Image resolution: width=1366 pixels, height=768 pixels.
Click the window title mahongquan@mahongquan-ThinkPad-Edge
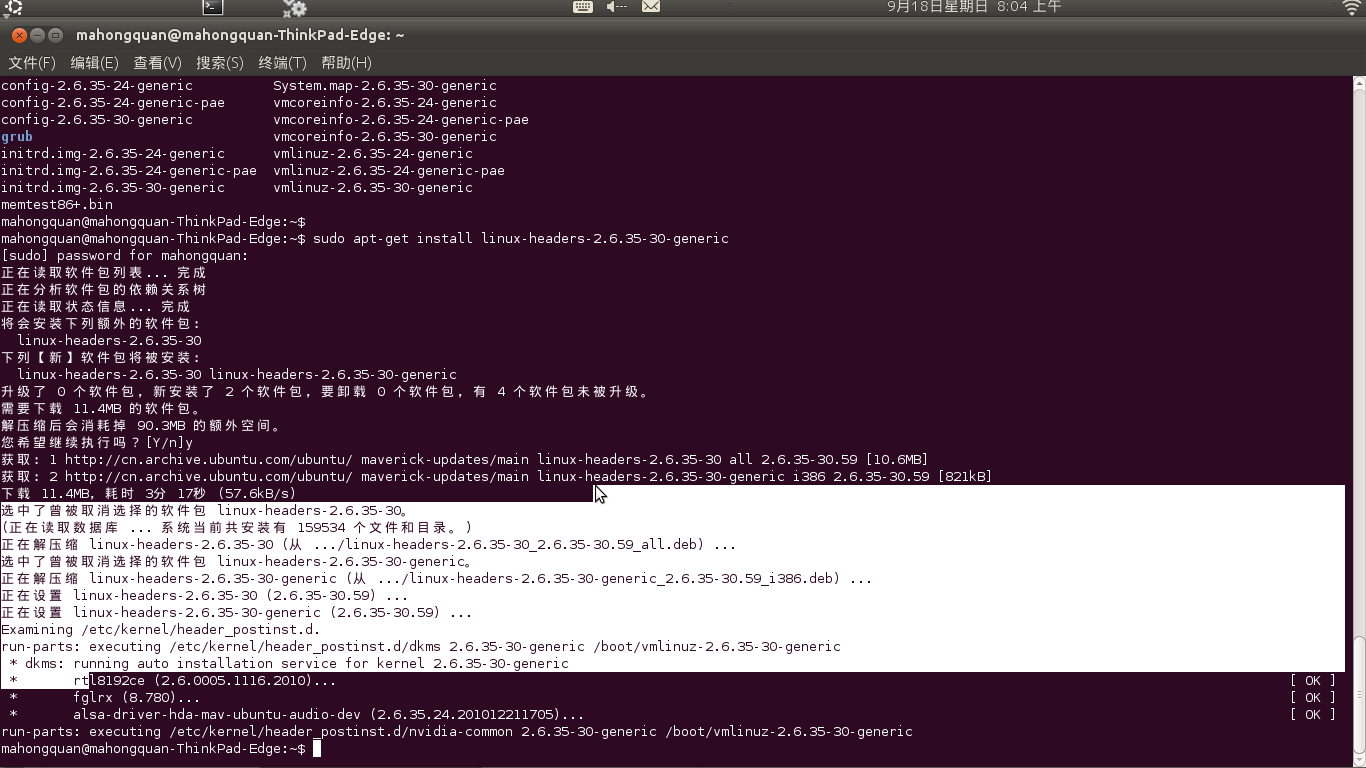point(240,35)
